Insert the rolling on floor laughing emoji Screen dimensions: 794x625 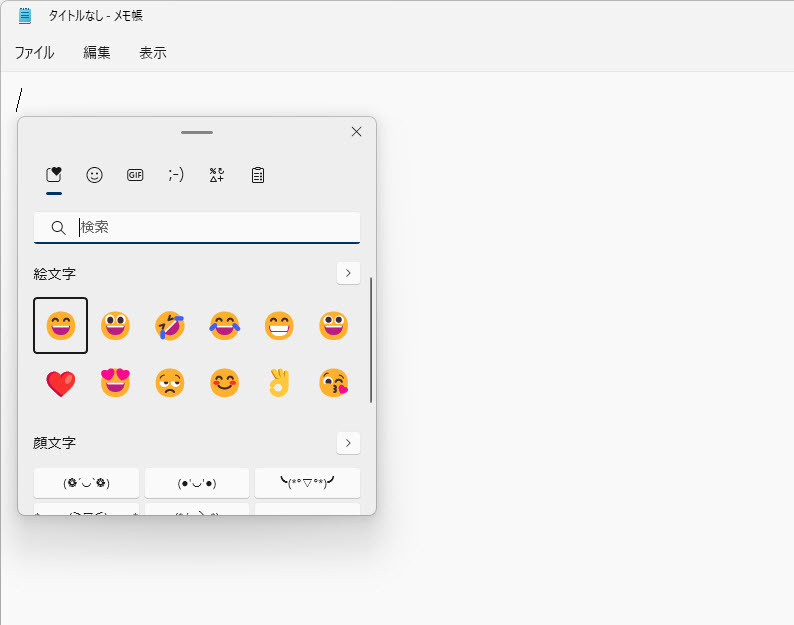click(x=169, y=326)
